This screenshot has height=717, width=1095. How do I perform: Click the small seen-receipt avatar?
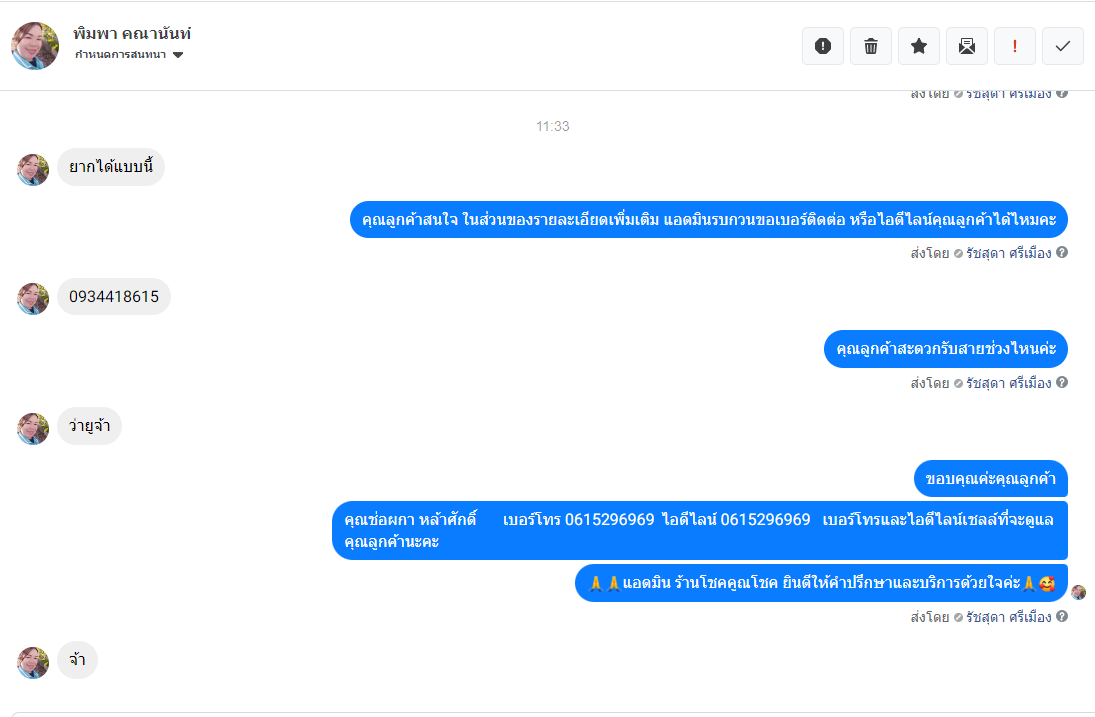click(x=1078, y=592)
